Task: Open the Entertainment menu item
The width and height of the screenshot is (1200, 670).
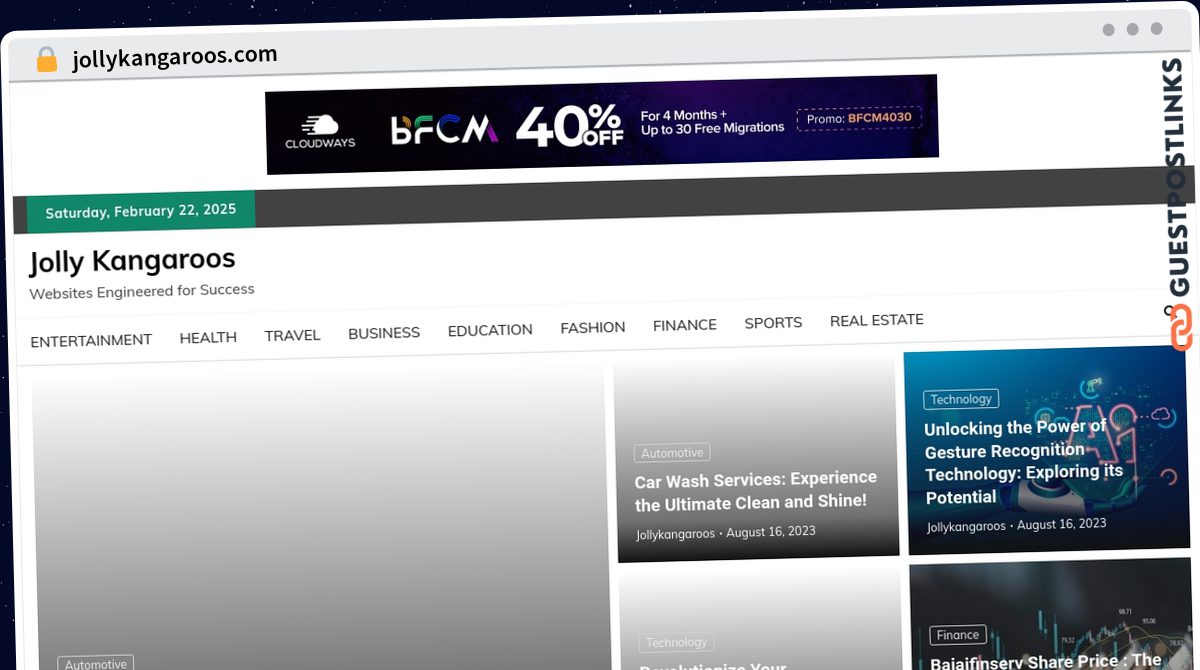Action: coord(91,340)
